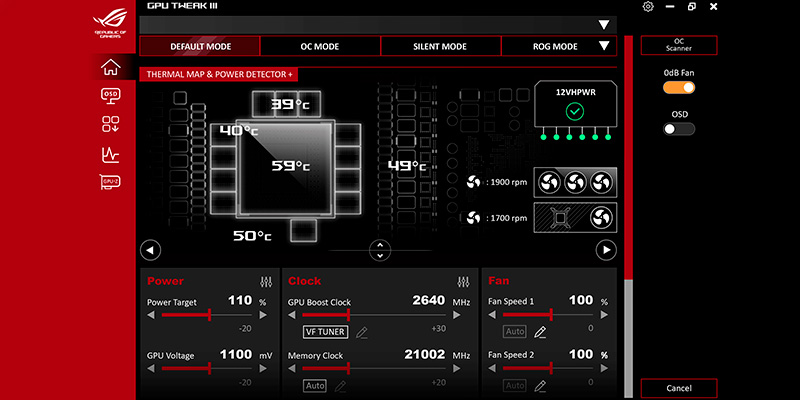Go to next thermal map view
The width and height of the screenshot is (800, 400).
click(606, 250)
